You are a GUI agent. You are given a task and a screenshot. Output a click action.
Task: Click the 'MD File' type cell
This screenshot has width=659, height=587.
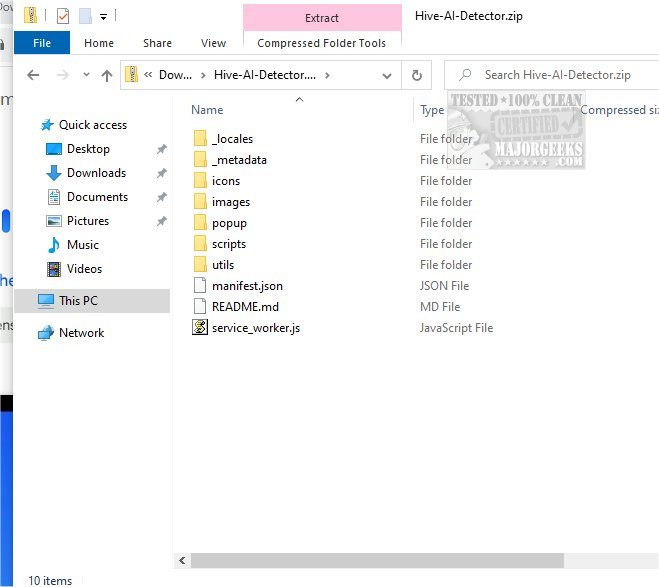tap(440, 307)
